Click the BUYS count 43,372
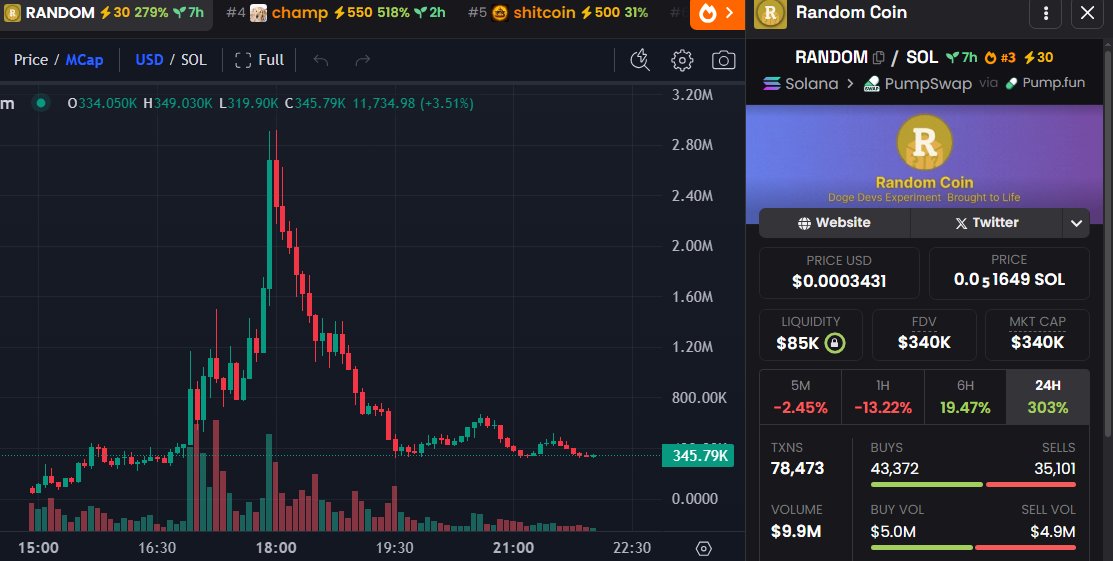 (894, 469)
